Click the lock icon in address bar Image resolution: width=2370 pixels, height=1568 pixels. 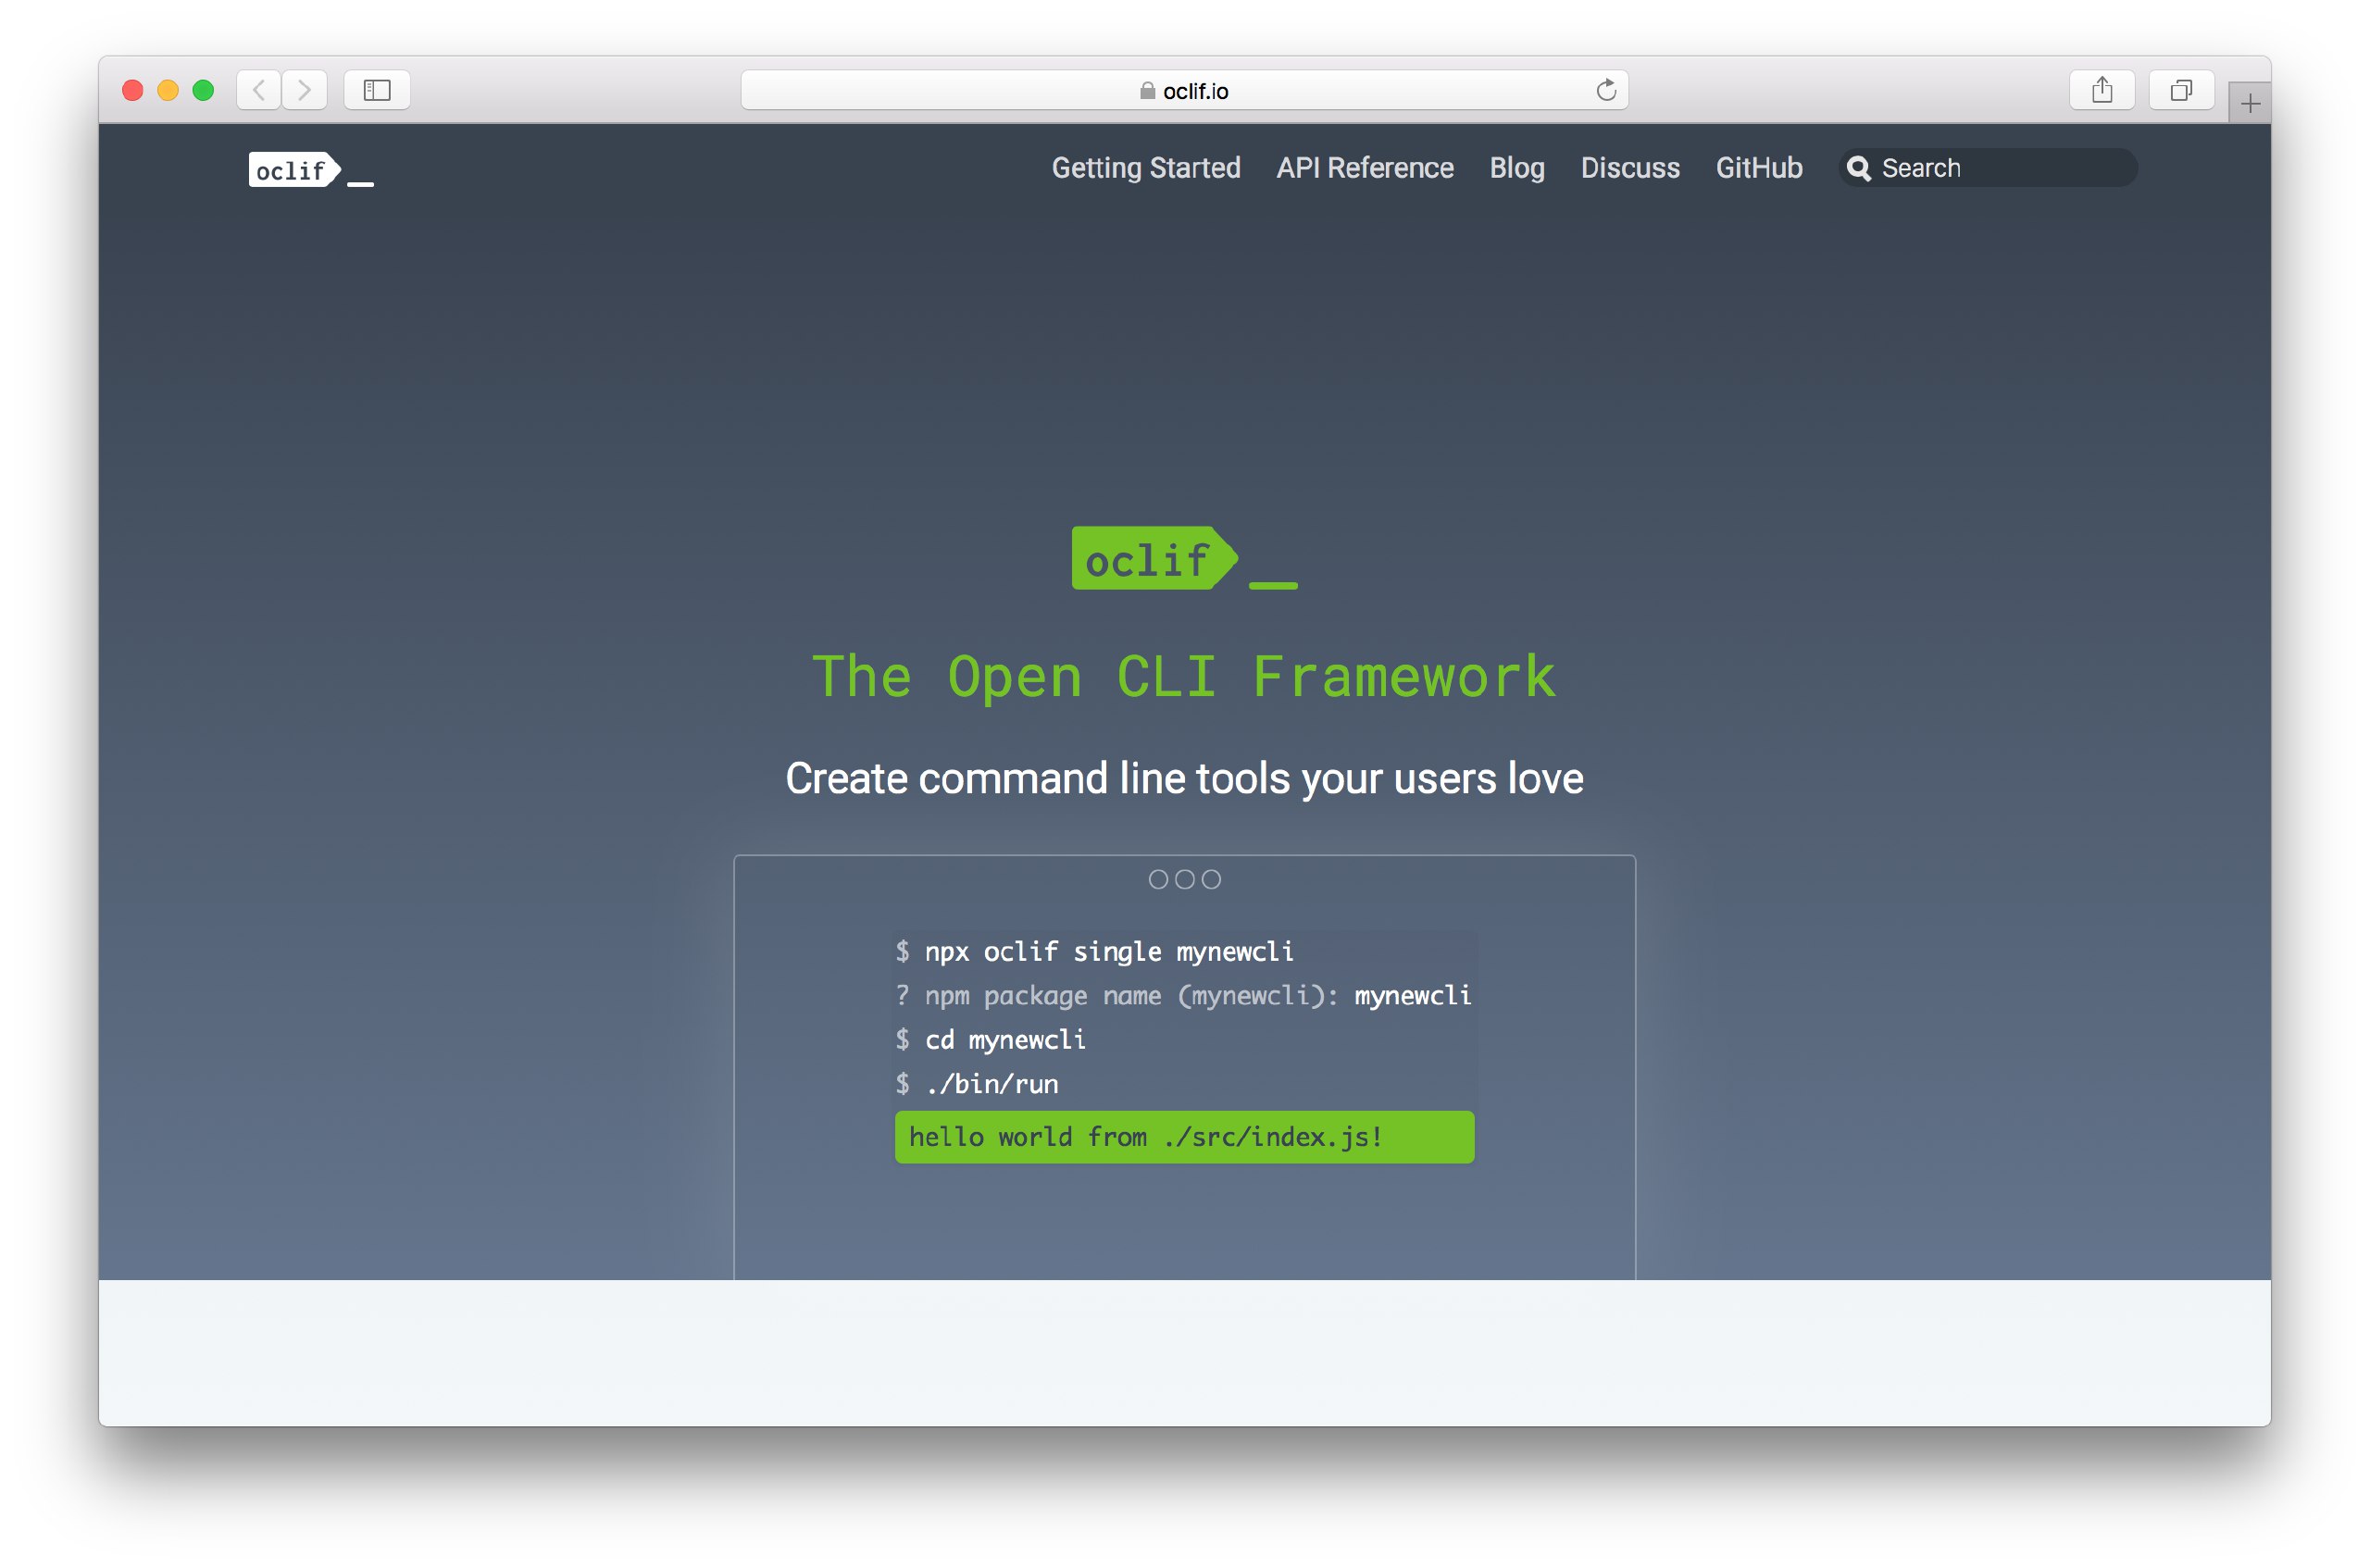pyautogui.click(x=1147, y=90)
